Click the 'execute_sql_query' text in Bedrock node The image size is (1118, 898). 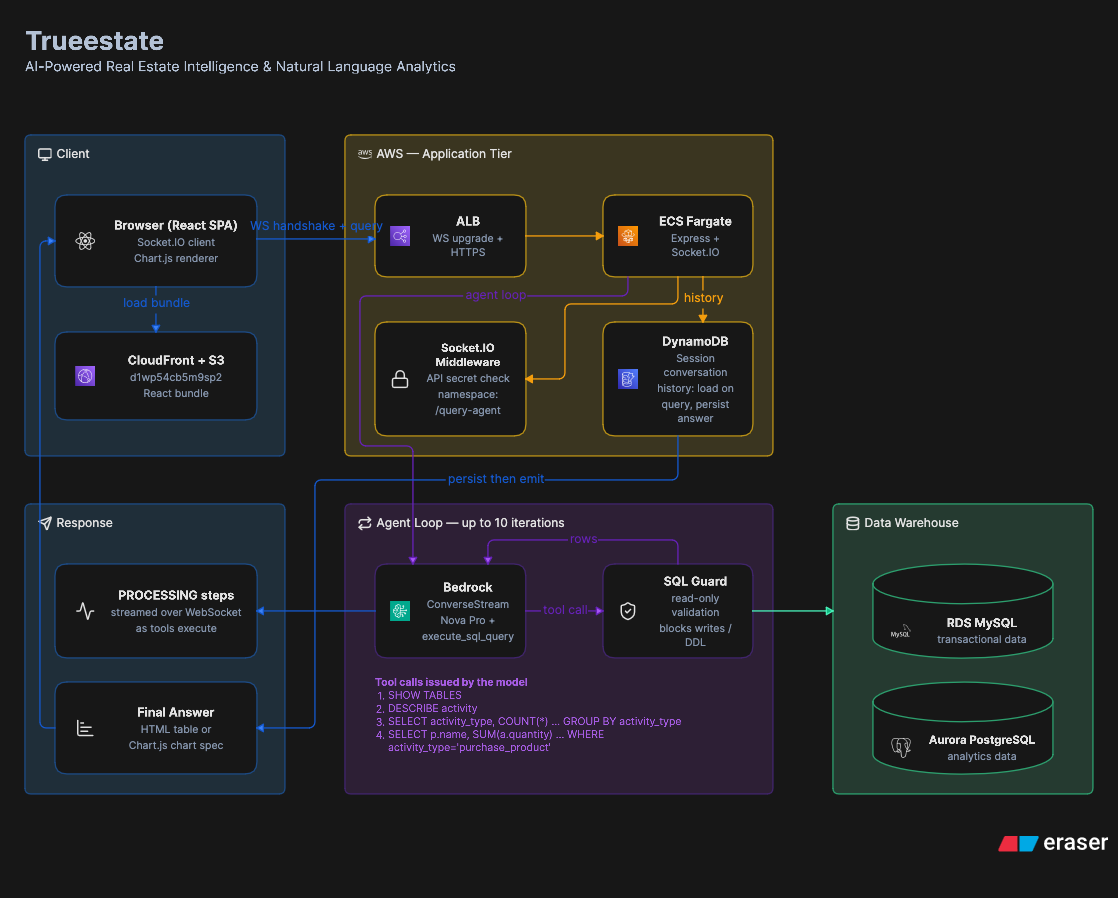468,636
